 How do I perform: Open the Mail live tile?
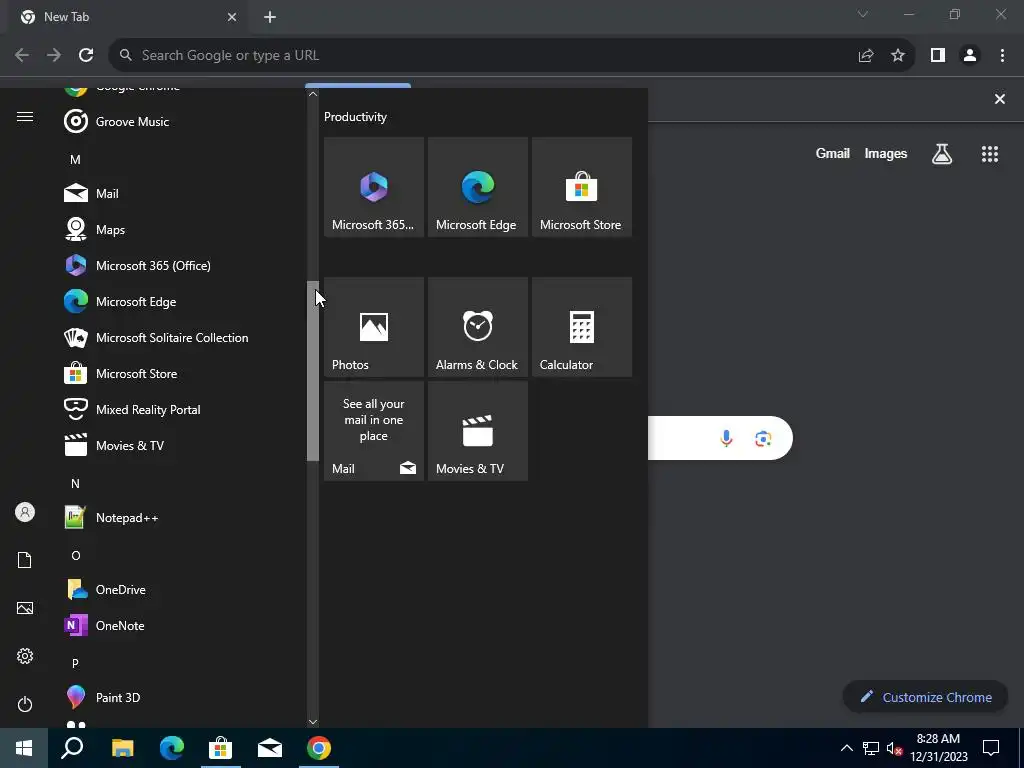pyautogui.click(x=374, y=431)
